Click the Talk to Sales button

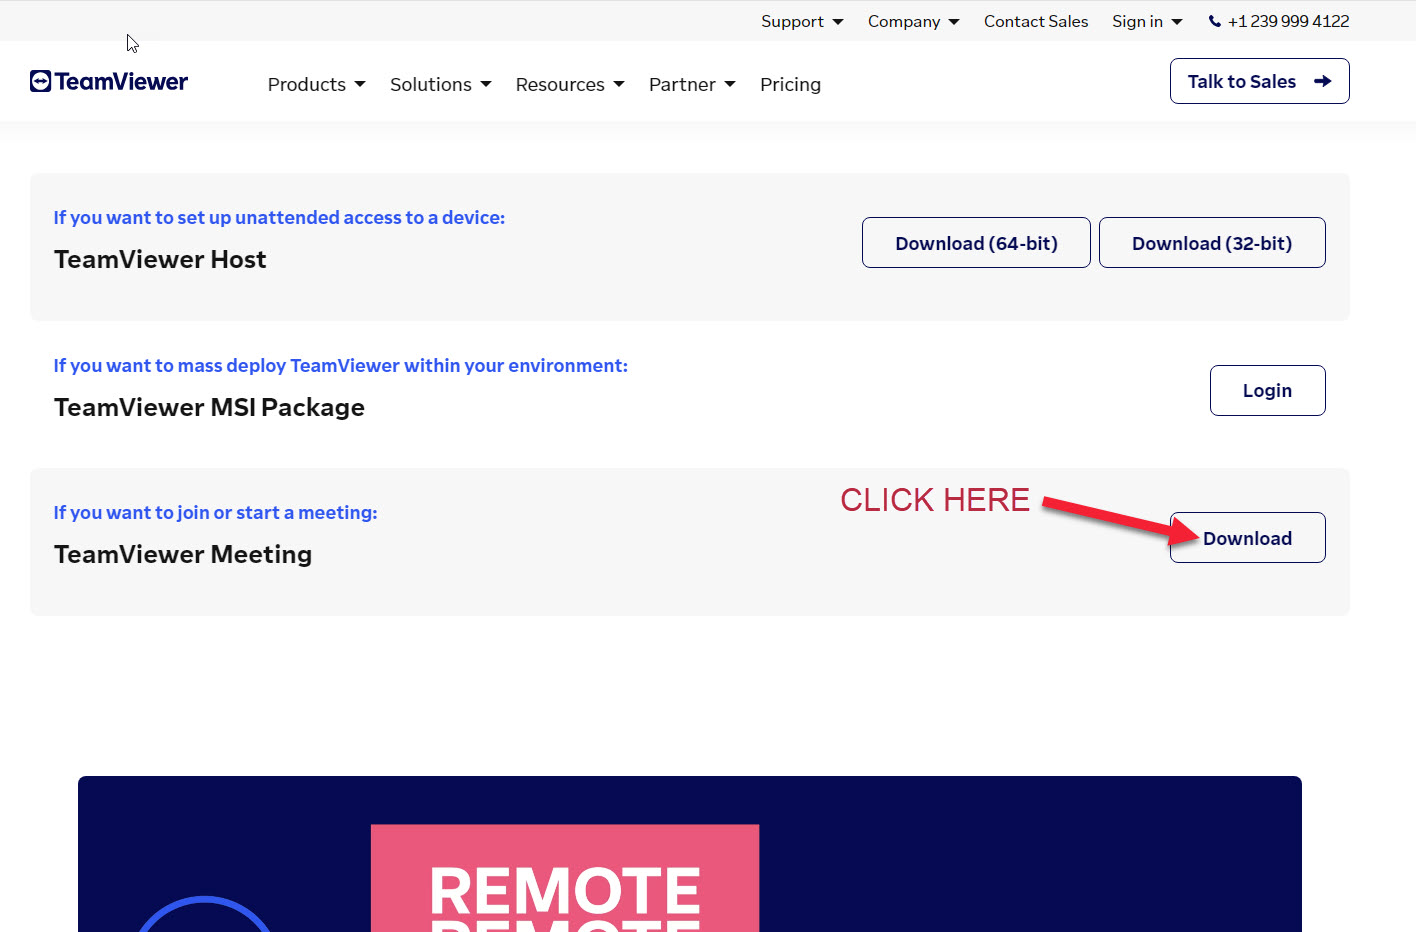[1260, 81]
